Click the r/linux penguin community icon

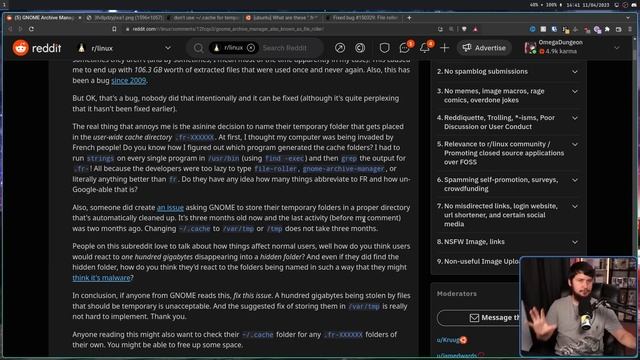point(81,48)
